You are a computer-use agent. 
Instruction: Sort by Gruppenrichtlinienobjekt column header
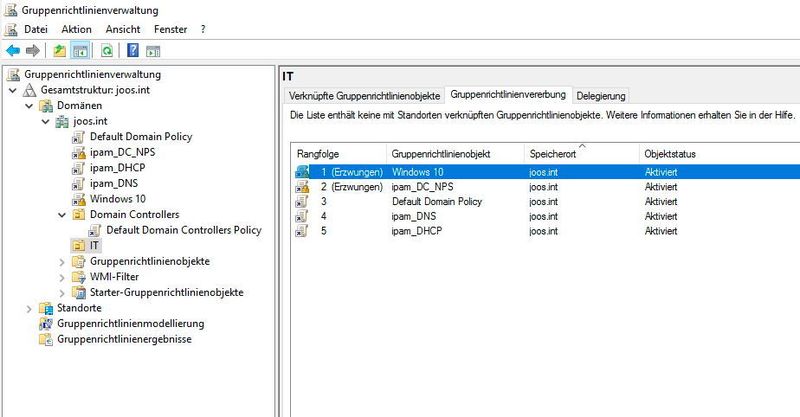pyautogui.click(x=455, y=154)
